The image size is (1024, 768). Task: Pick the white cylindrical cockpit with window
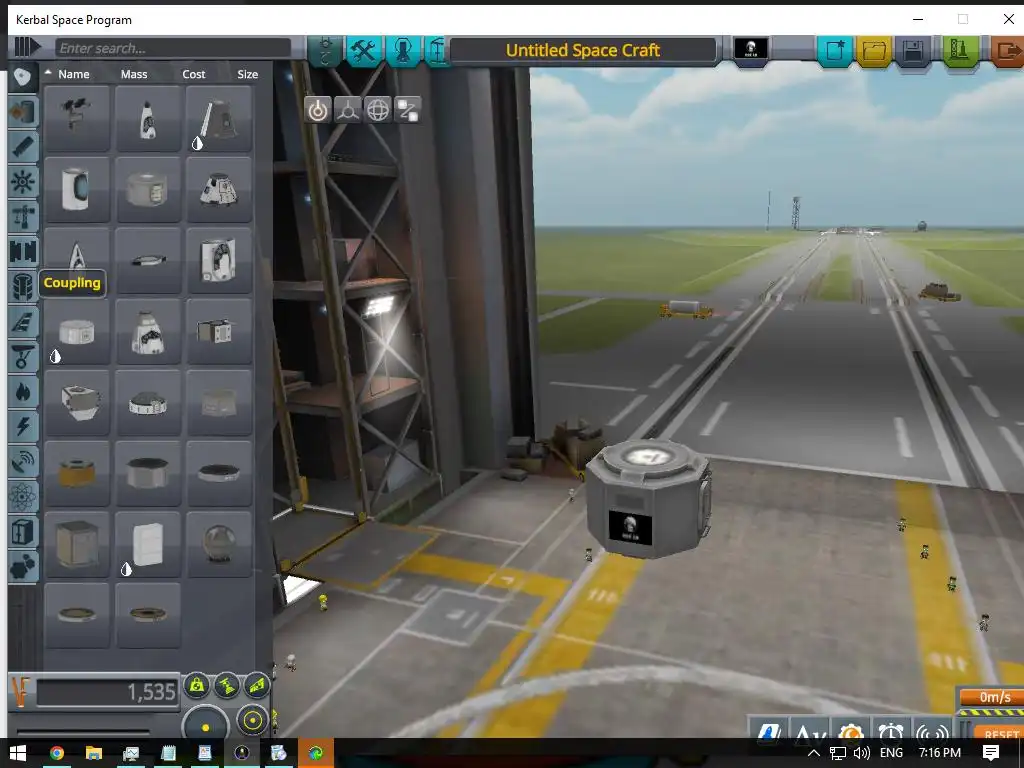click(77, 189)
